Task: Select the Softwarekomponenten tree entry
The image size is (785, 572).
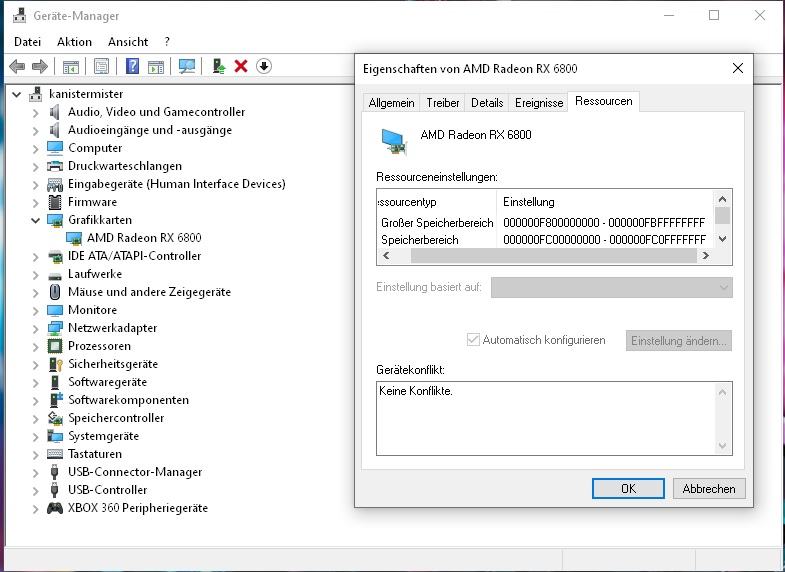Action: [128, 400]
